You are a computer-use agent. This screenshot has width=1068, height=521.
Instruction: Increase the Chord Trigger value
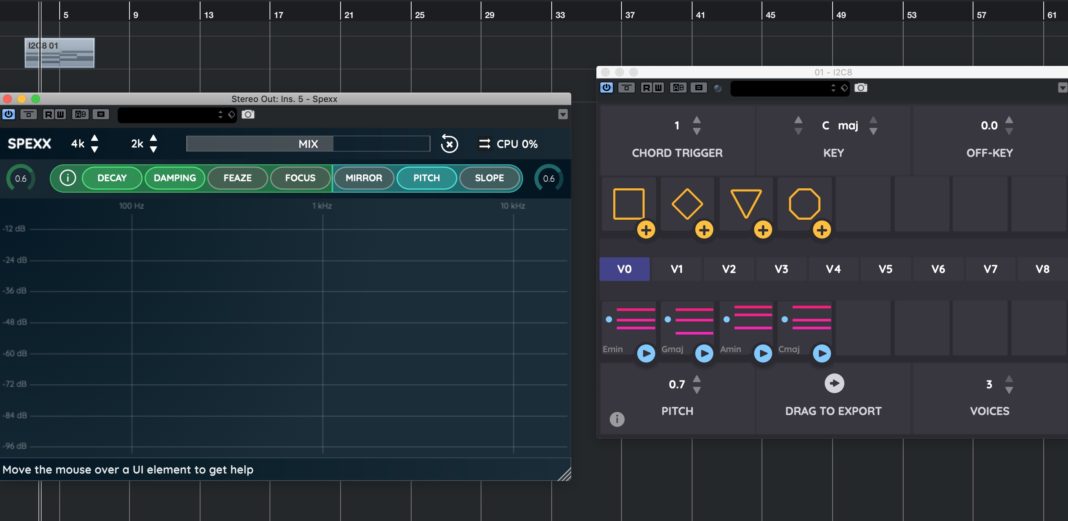(x=697, y=121)
